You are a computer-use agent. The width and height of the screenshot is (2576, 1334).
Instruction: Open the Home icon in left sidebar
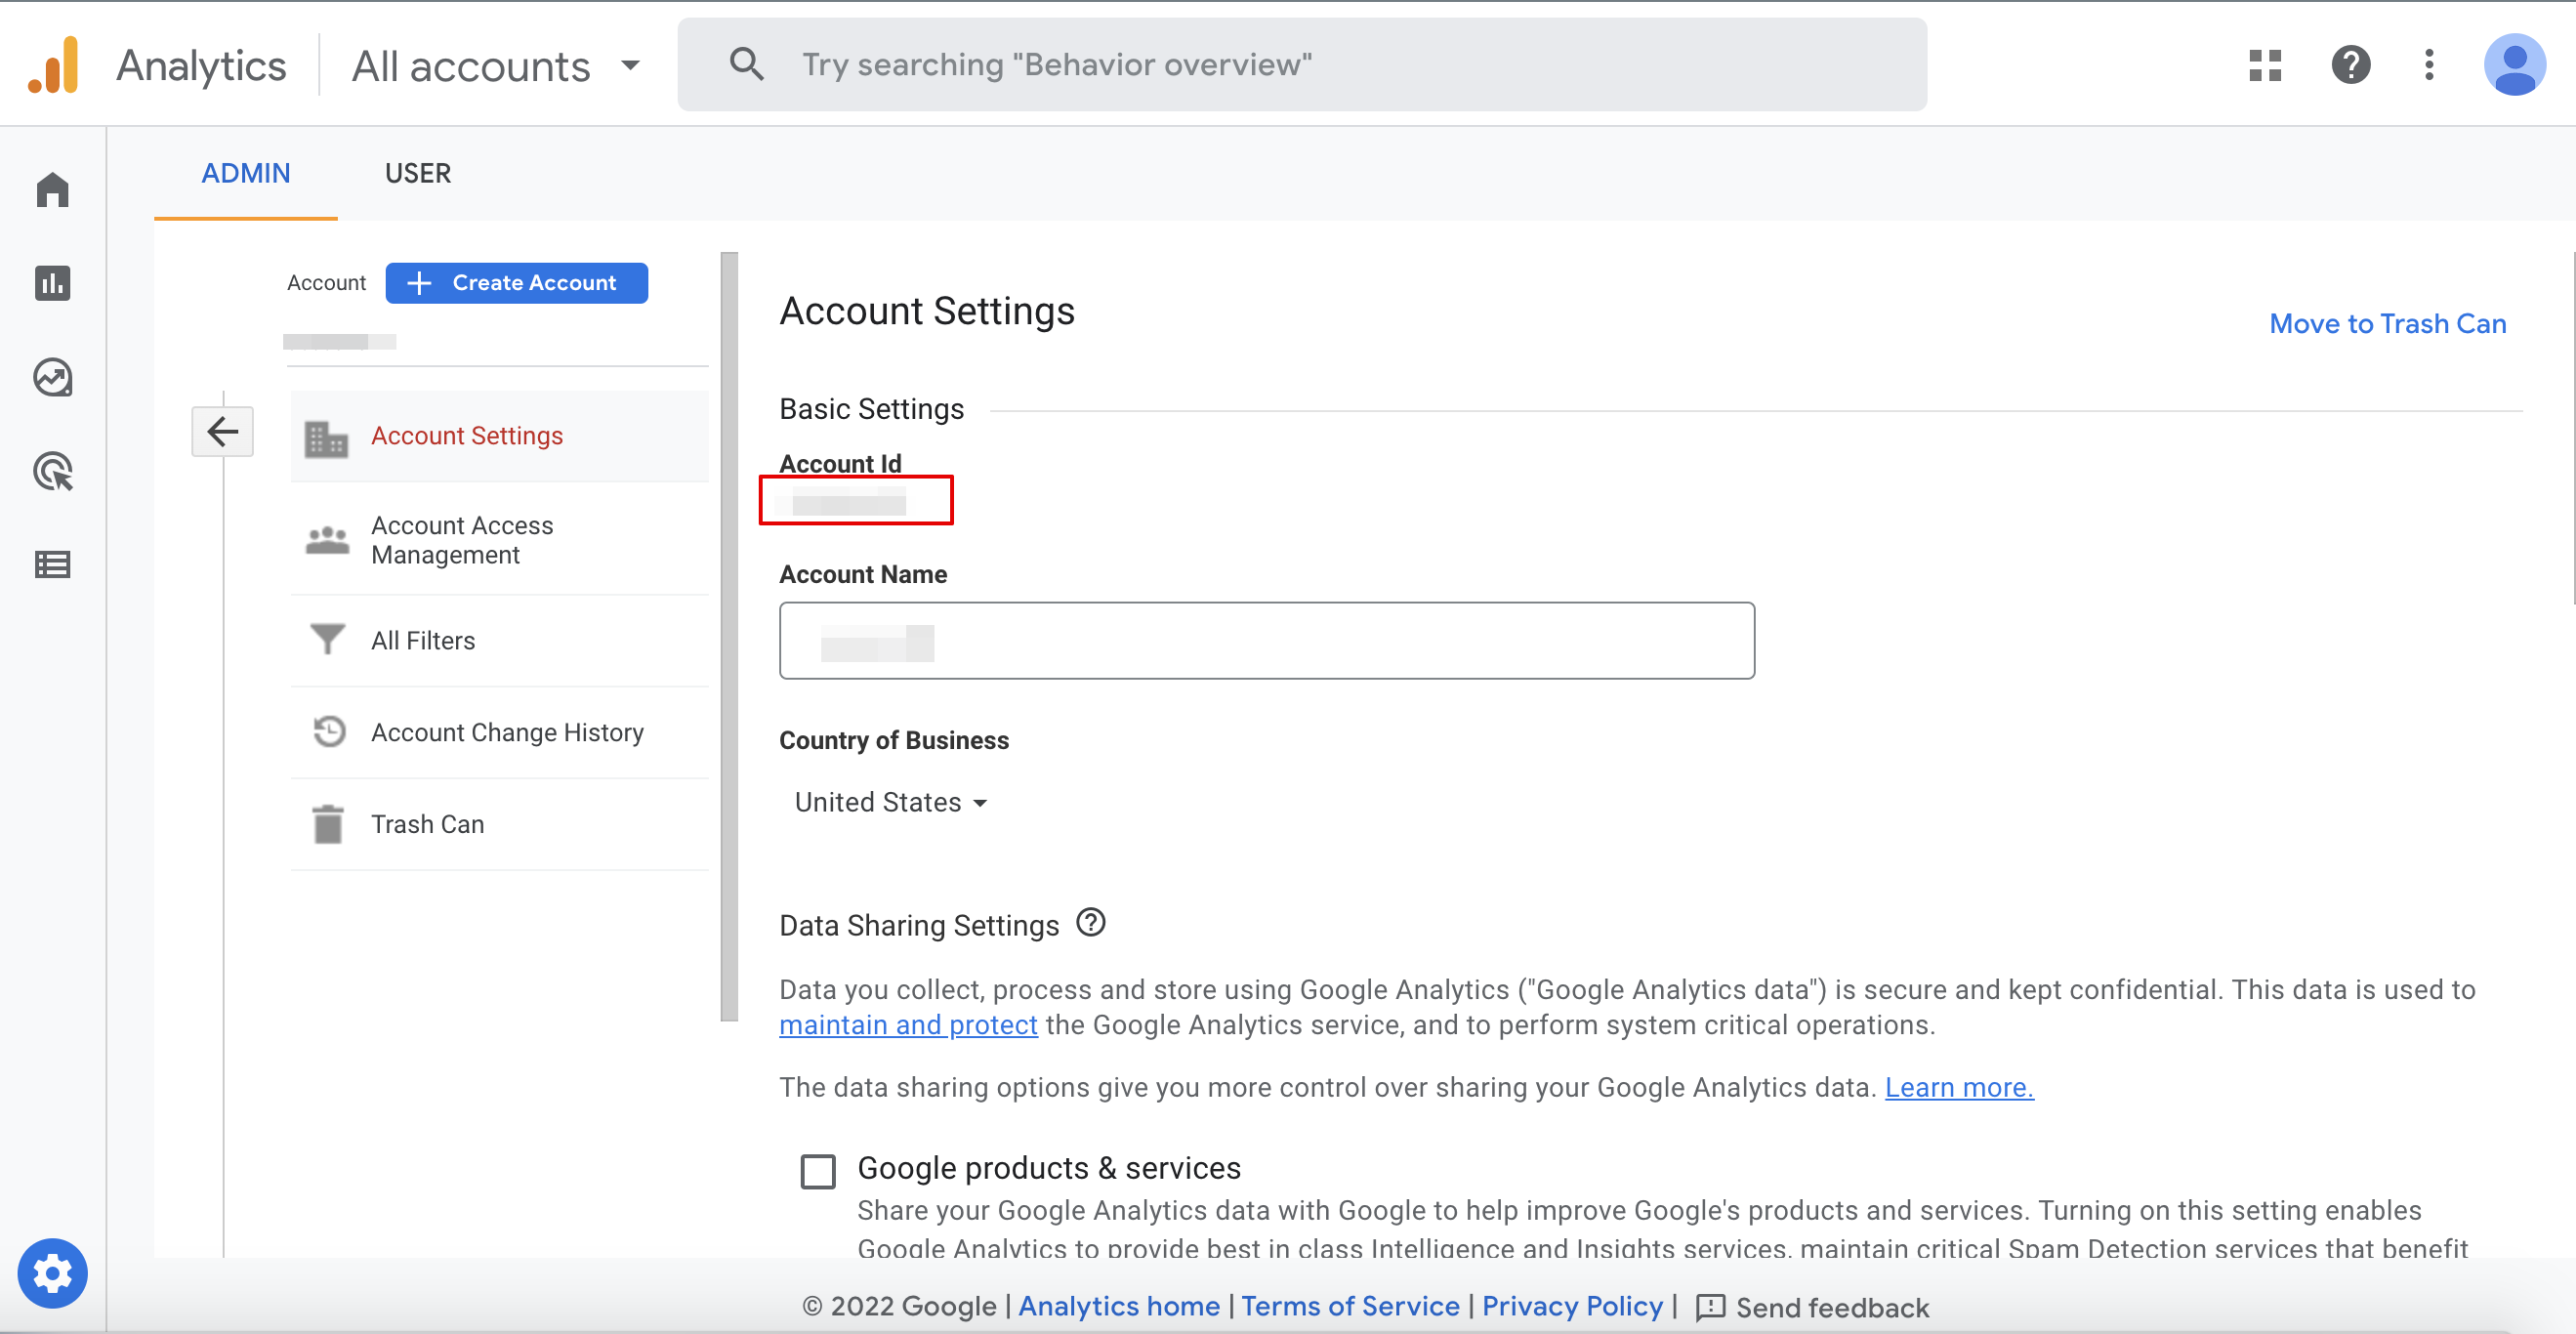(x=52, y=189)
